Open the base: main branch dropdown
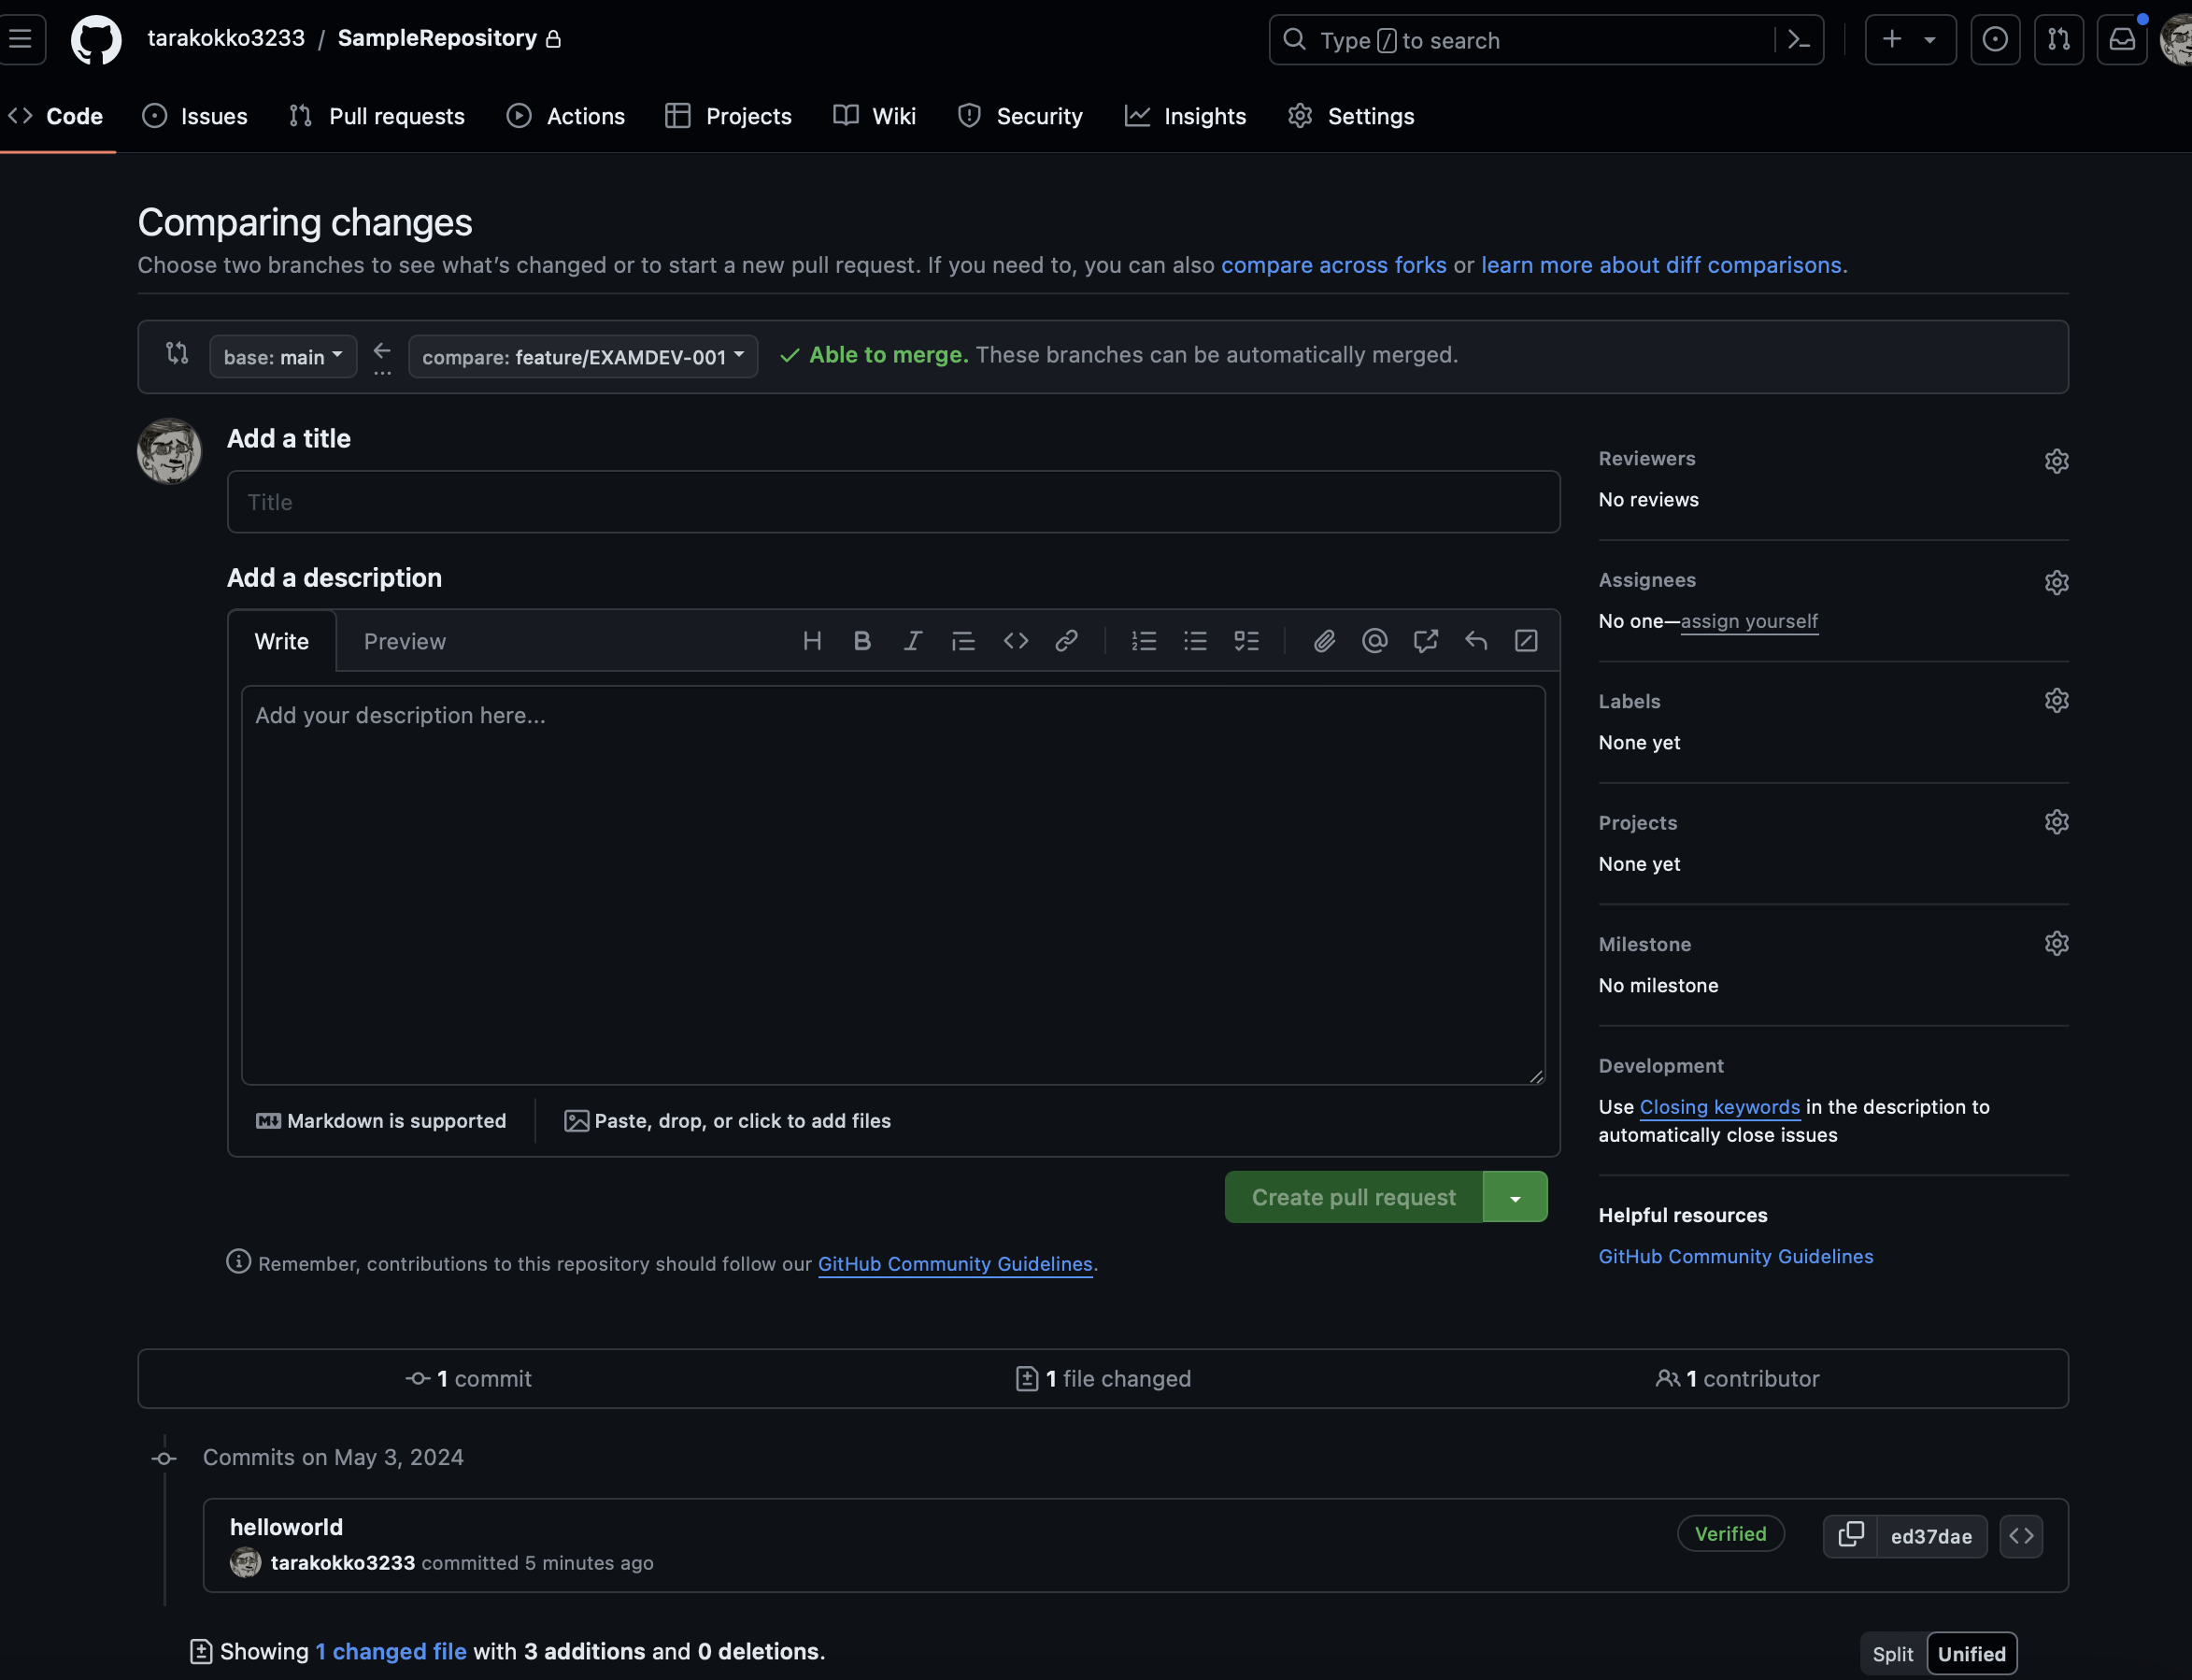2192x1680 pixels. pos(283,356)
